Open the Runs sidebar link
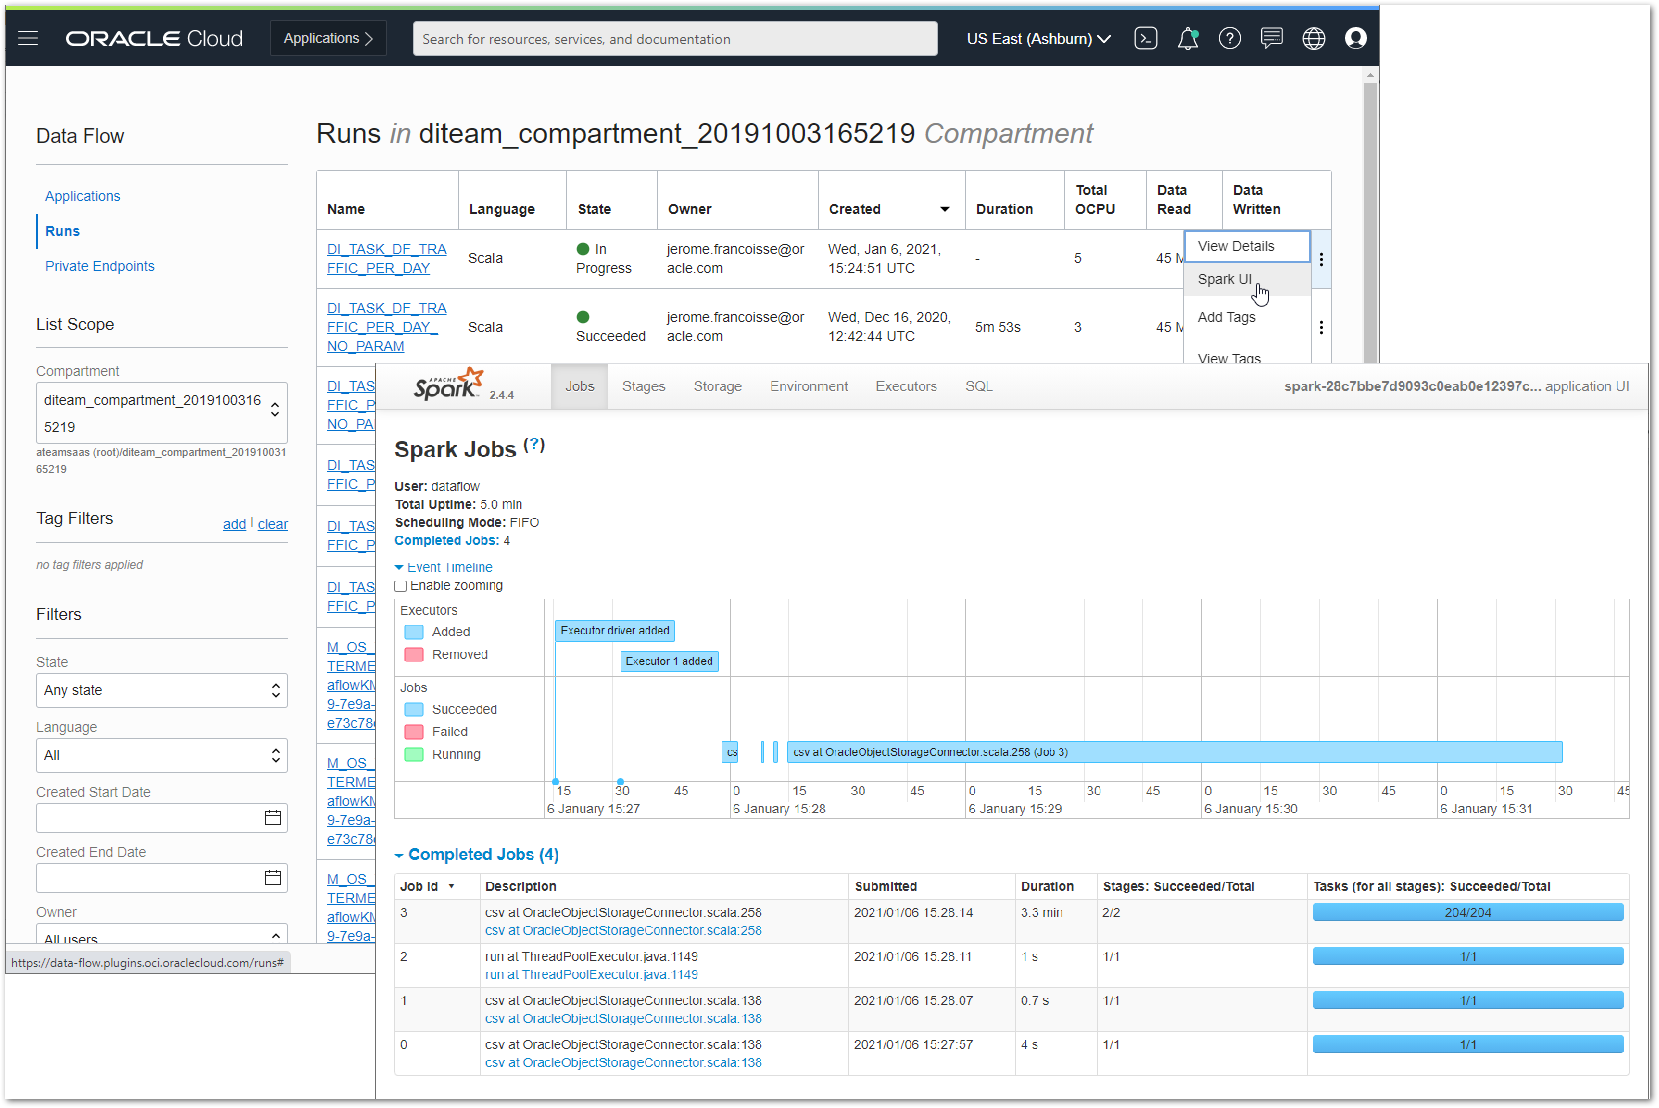The height and width of the screenshot is (1108, 1659). 62,231
